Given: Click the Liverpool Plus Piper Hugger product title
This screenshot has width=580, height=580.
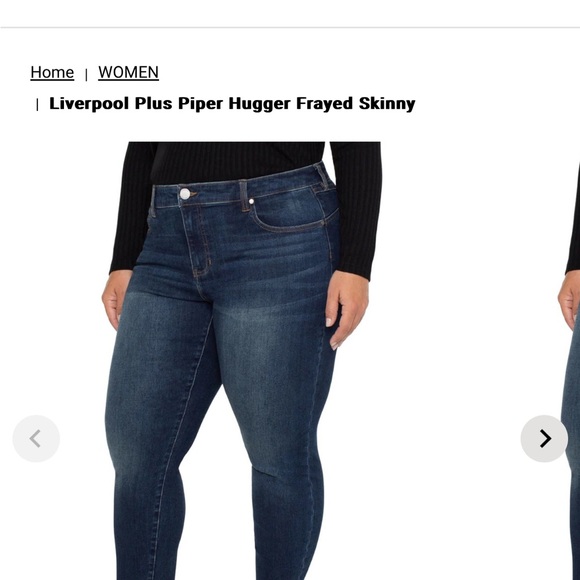Looking at the screenshot, I should (232, 104).
